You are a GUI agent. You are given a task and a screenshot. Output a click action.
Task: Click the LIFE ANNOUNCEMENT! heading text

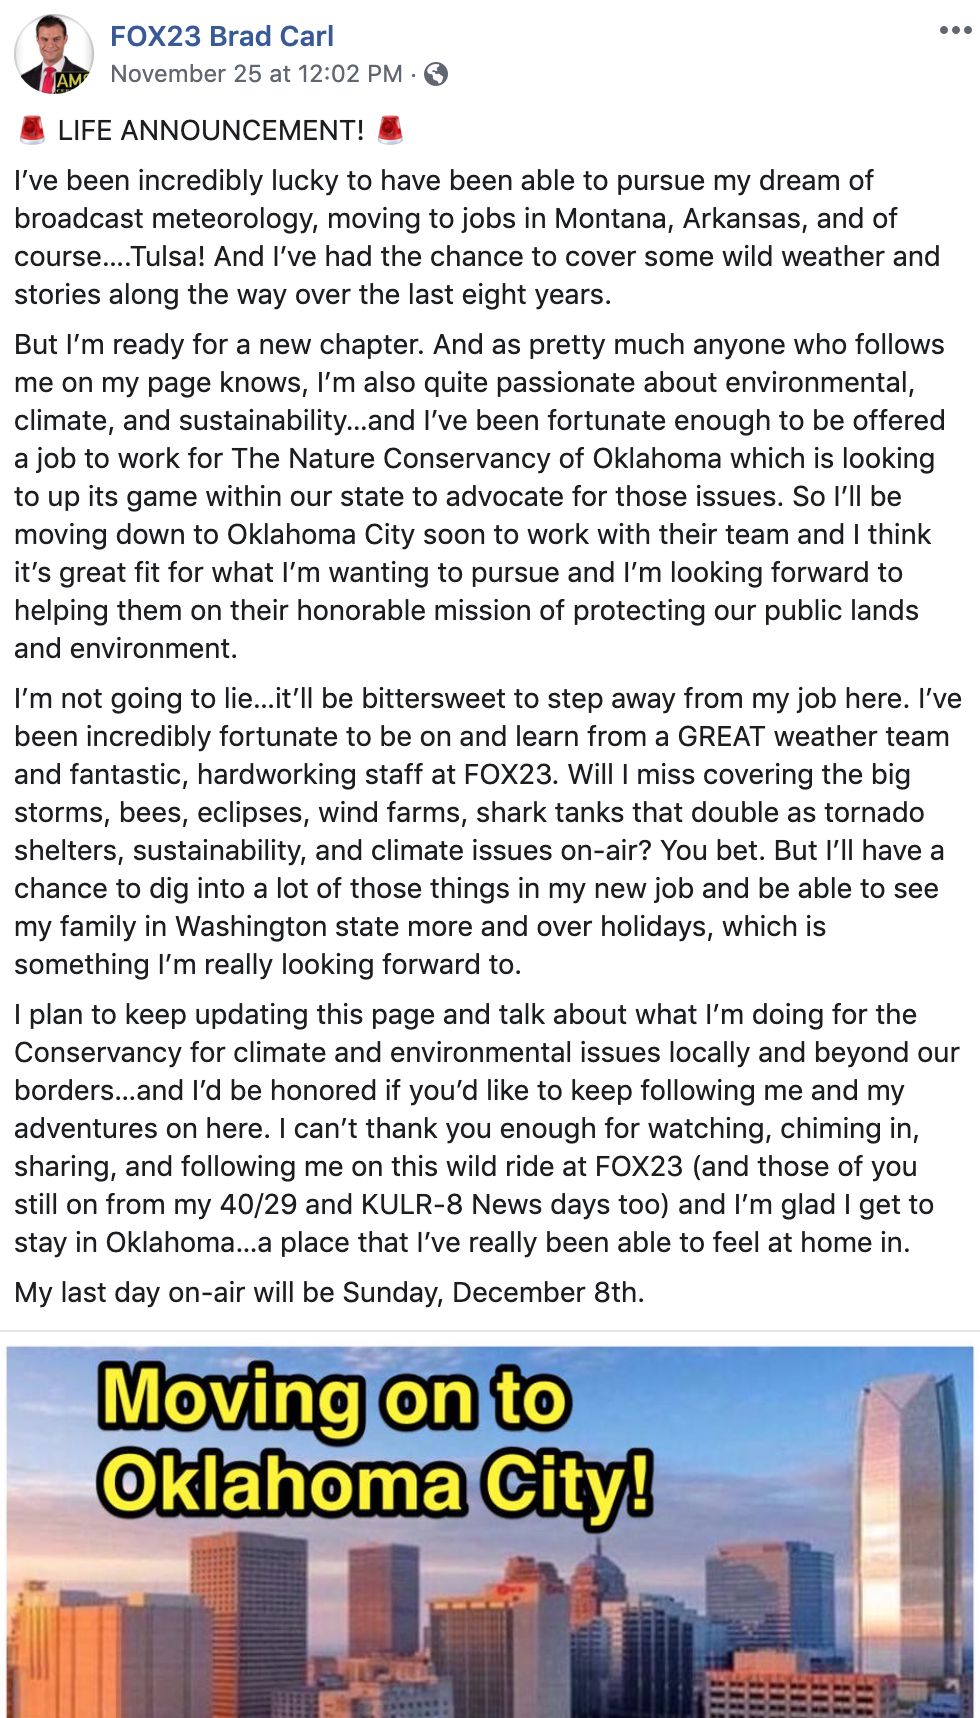(211, 130)
